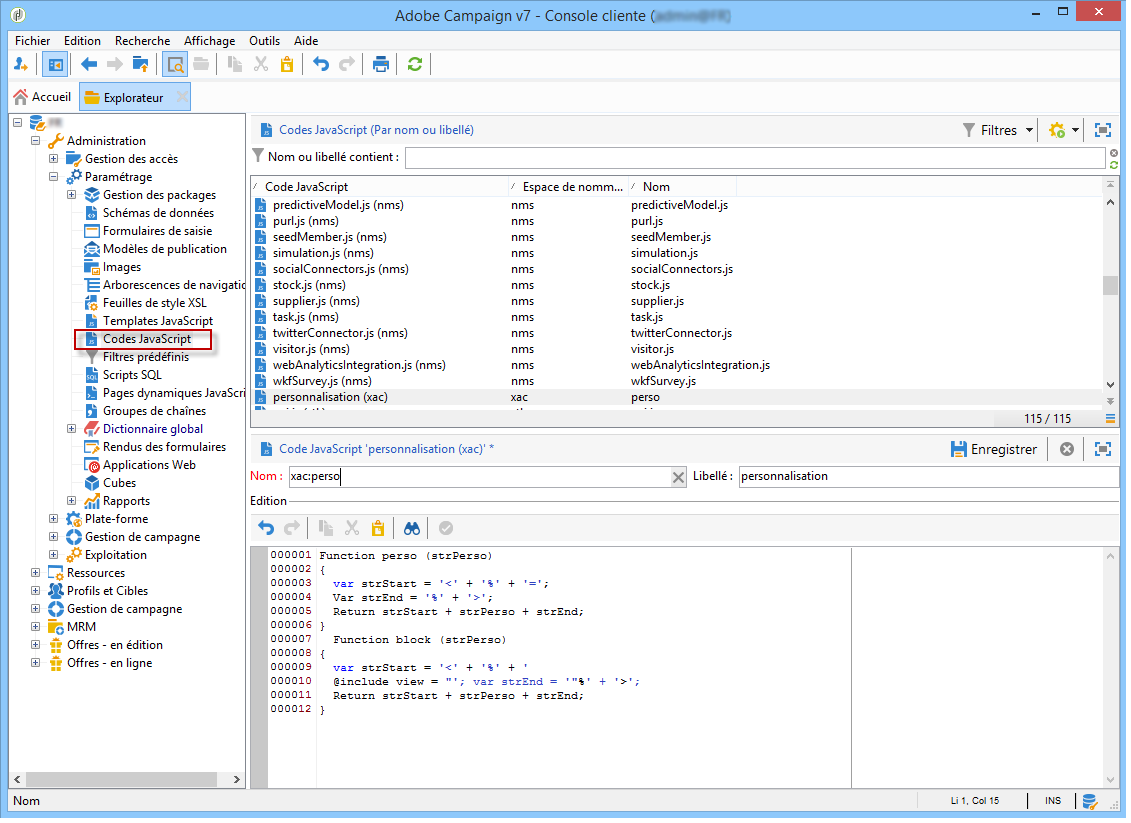Click the paste icon in main toolbar

pyautogui.click(x=287, y=65)
